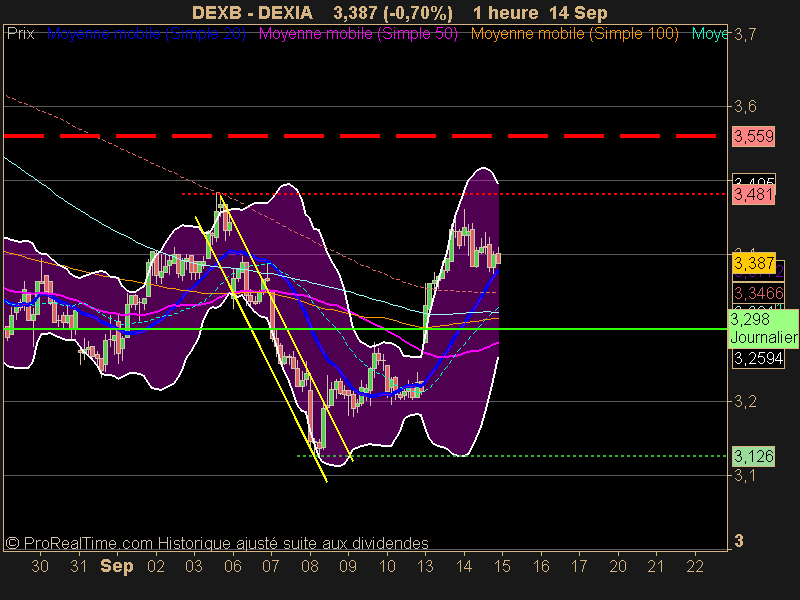Click the 3,481 red price label
Screen dimensions: 800x600
tap(754, 194)
